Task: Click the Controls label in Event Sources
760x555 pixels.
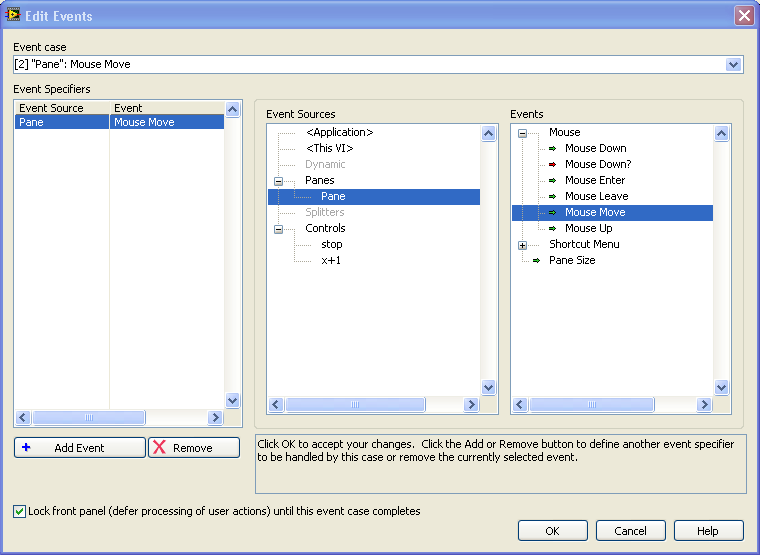Action: click(x=325, y=228)
